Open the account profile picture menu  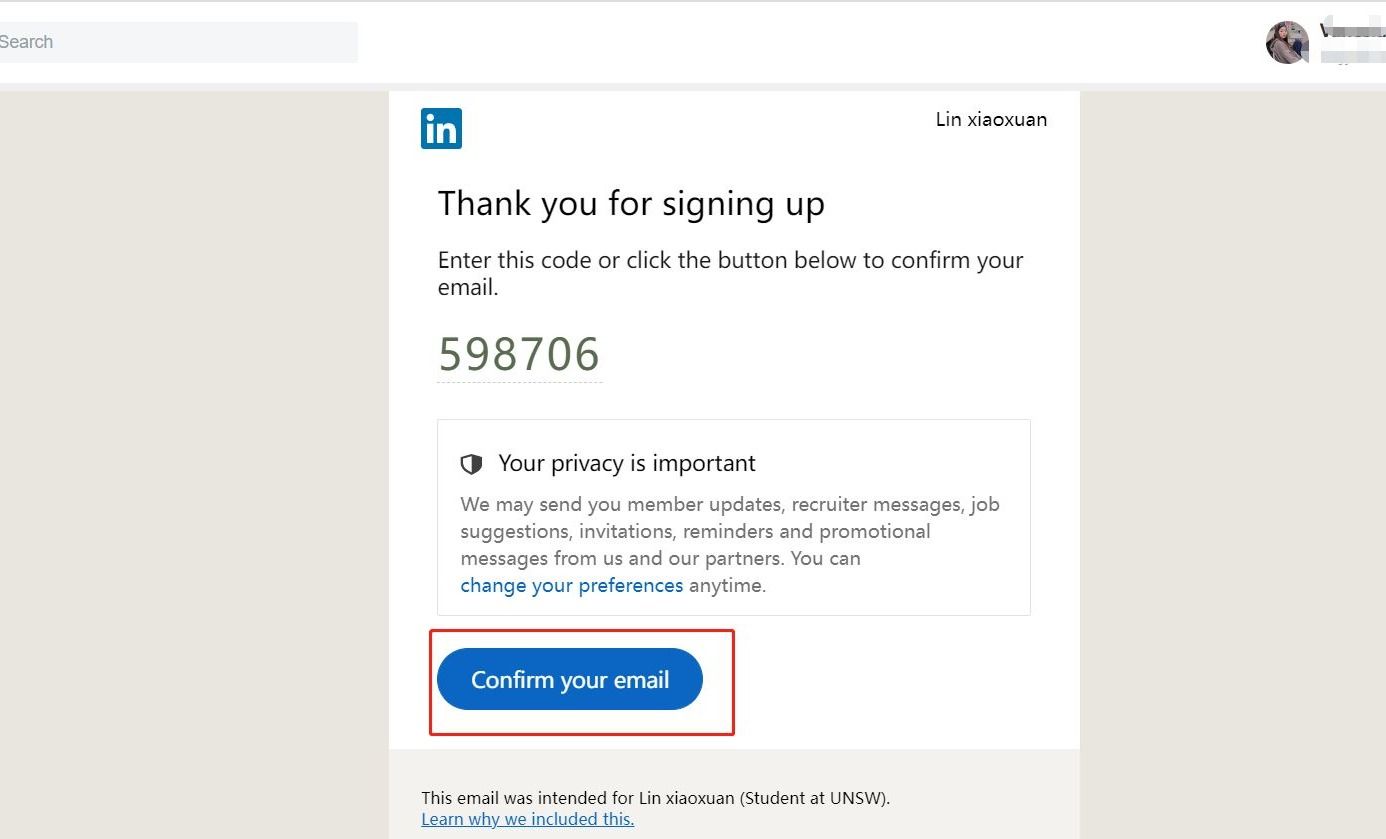pyautogui.click(x=1287, y=42)
